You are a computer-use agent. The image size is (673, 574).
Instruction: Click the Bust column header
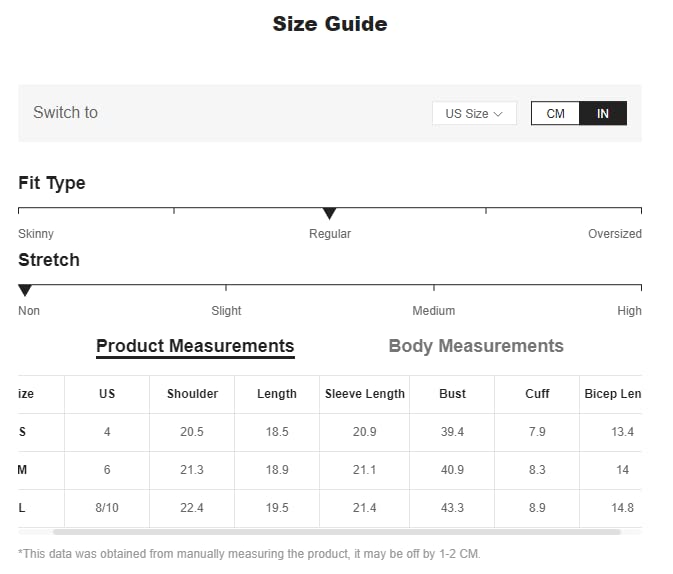452,394
